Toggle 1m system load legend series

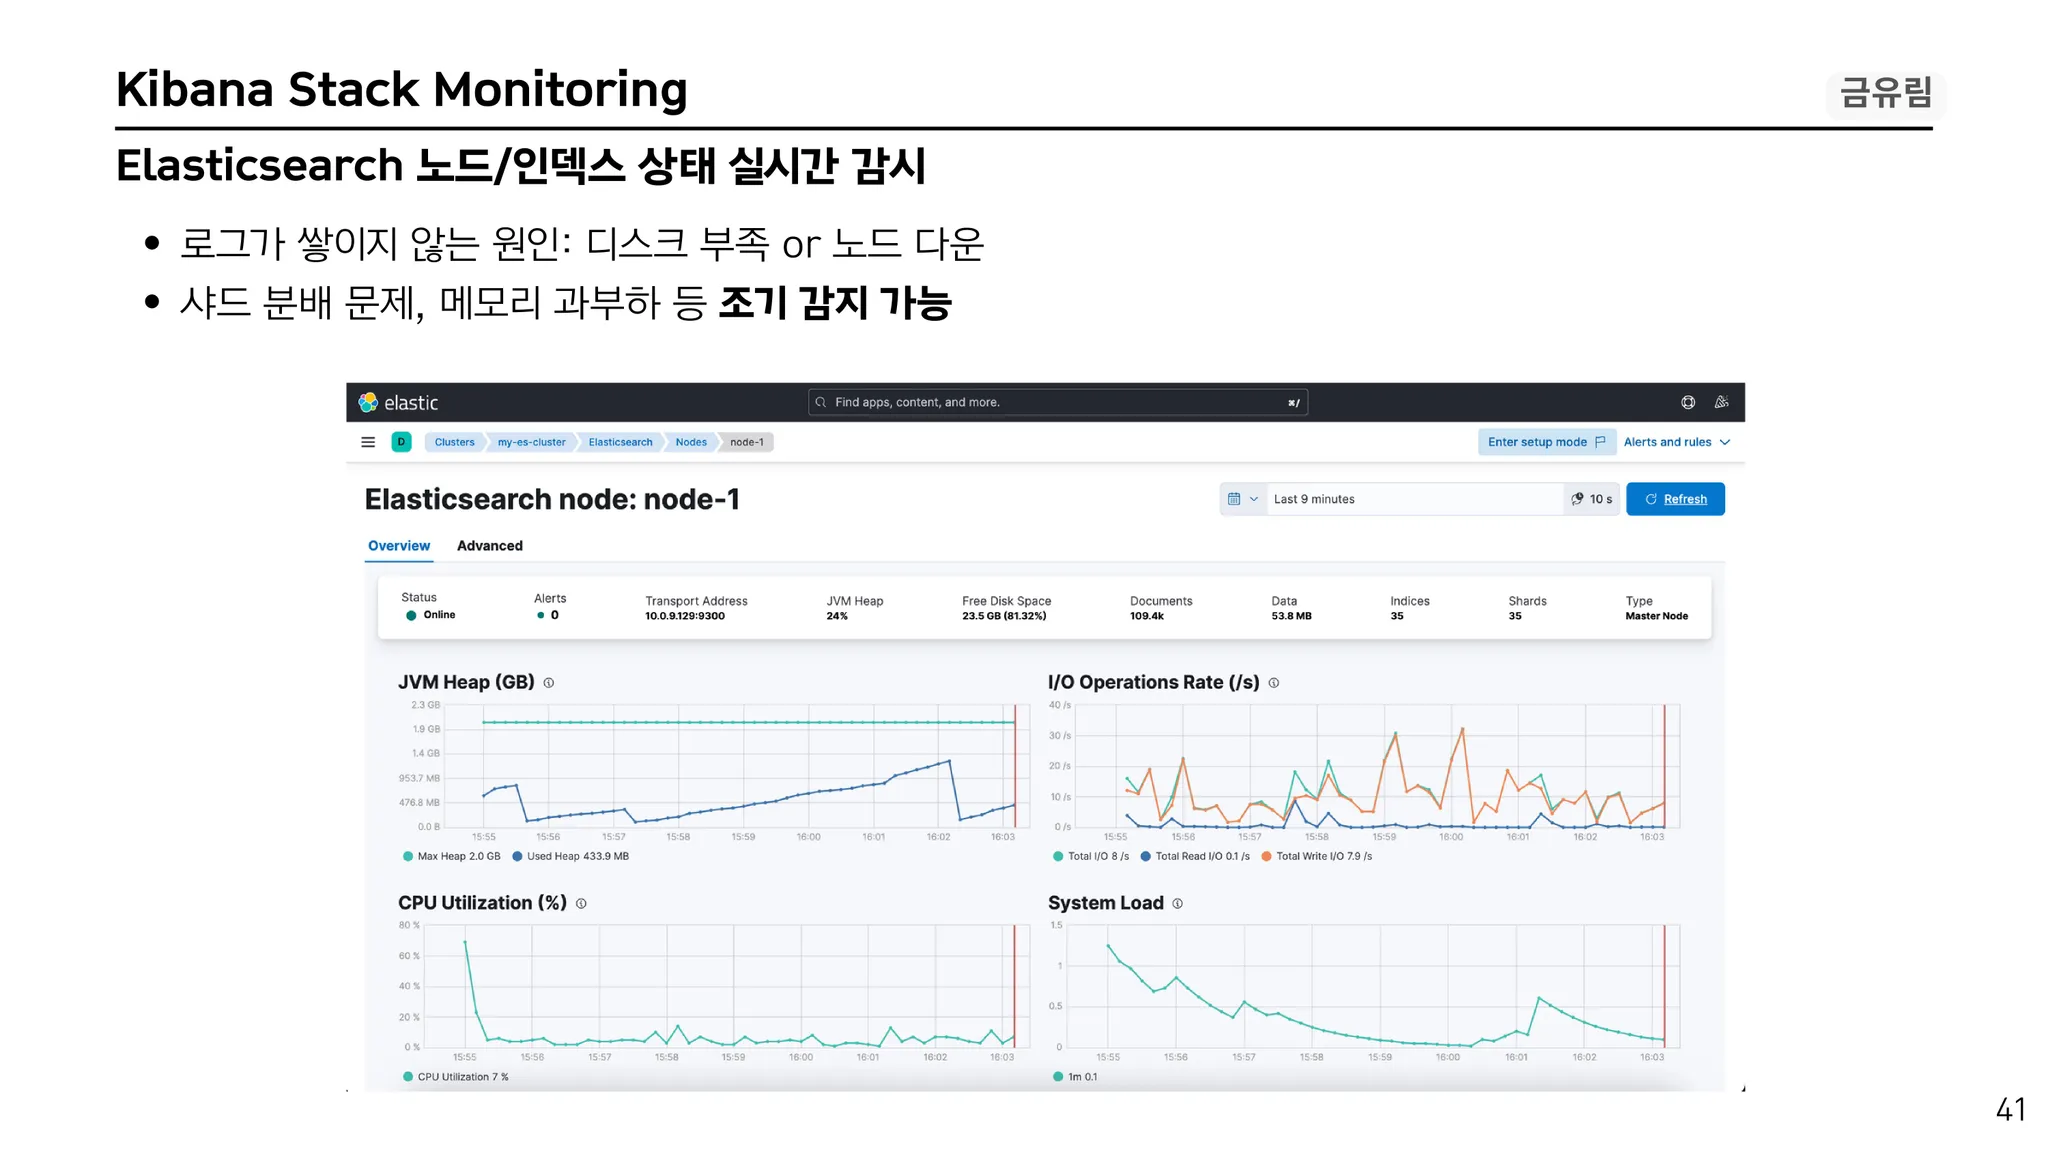pos(1075,1077)
